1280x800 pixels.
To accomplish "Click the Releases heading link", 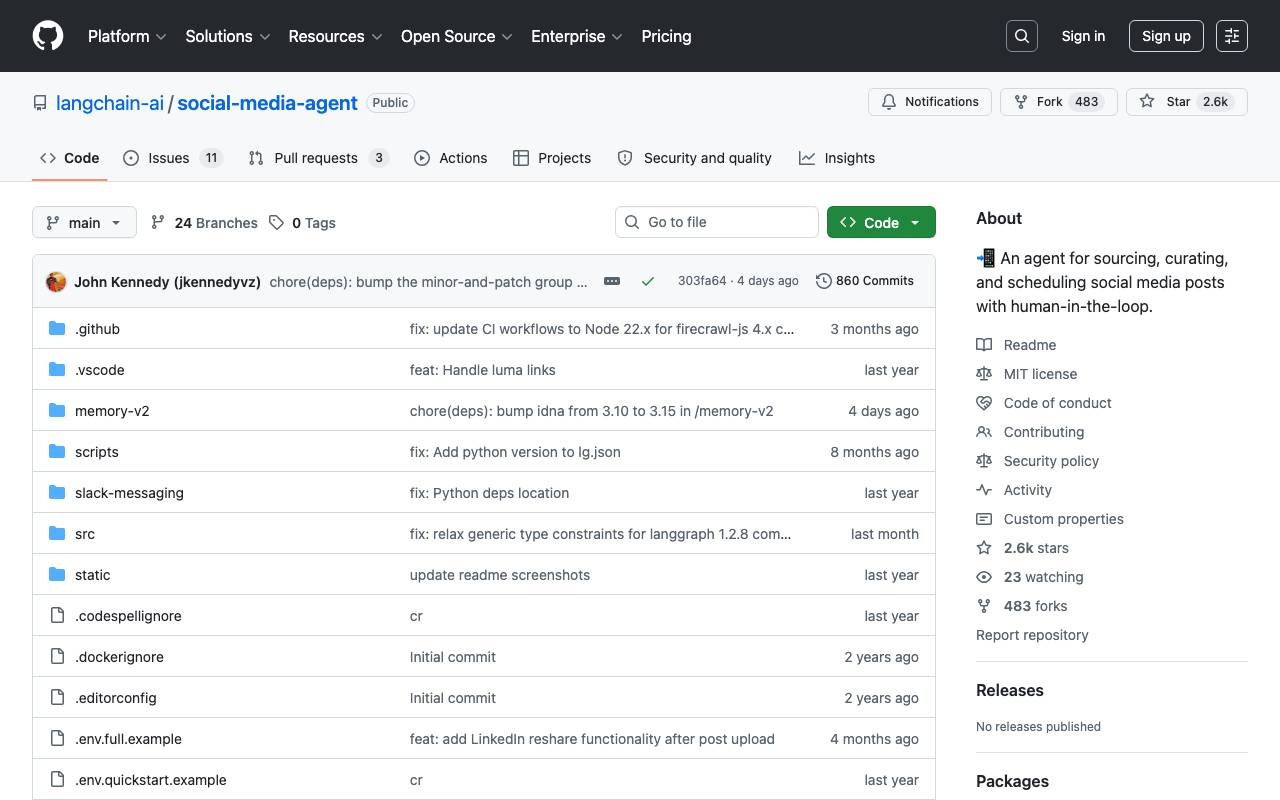I will [1010, 690].
